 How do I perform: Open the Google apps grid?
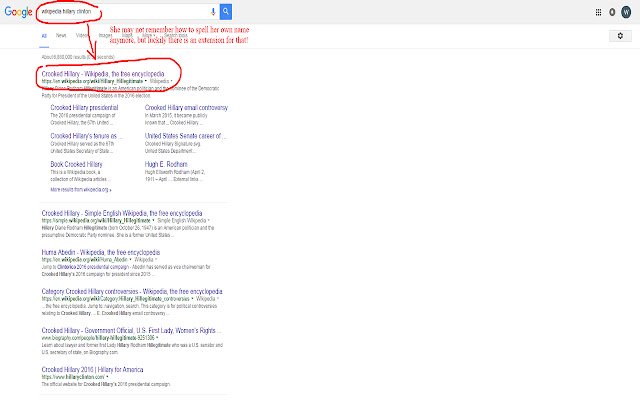pos(598,12)
